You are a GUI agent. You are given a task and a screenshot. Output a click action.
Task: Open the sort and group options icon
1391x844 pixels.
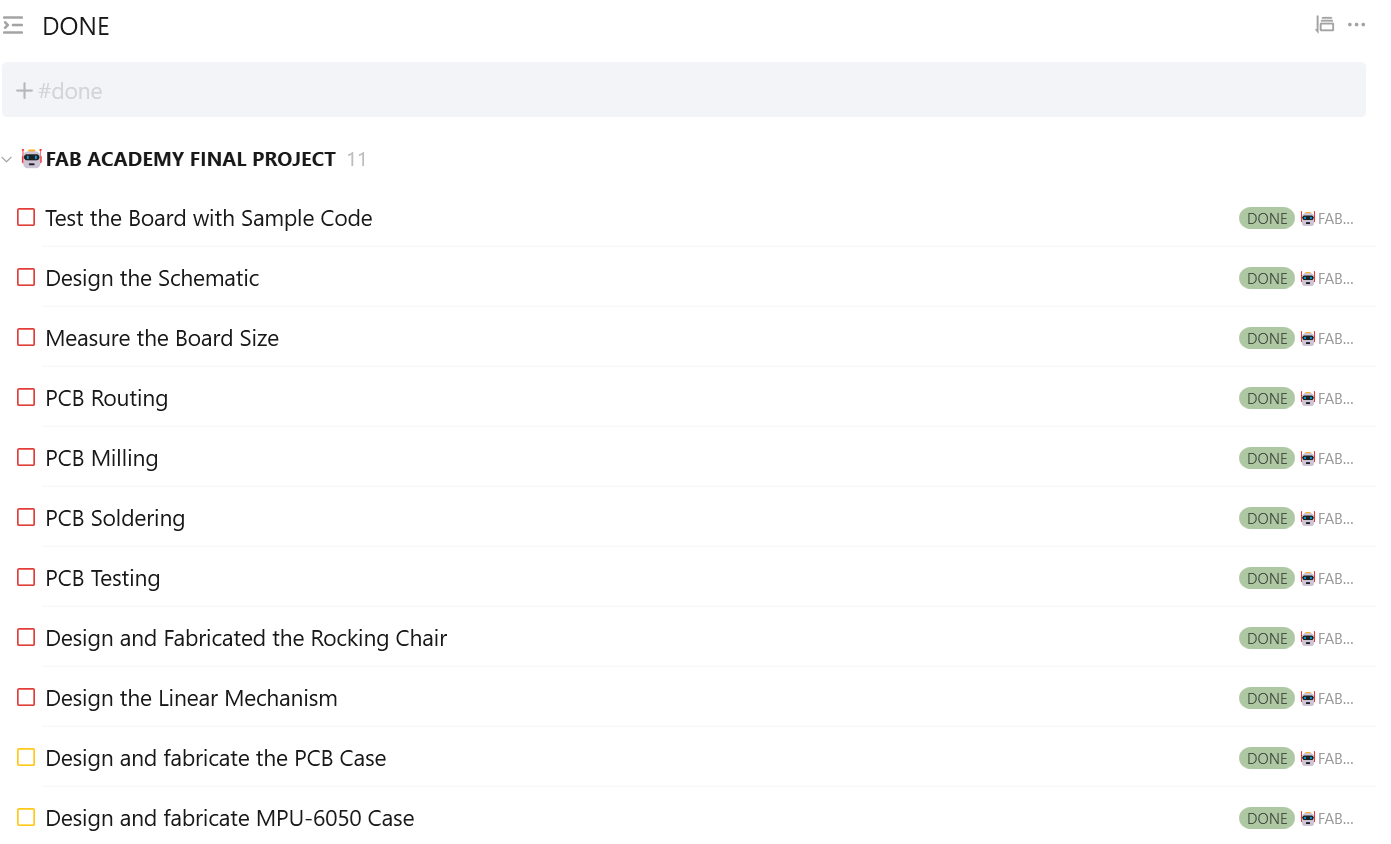(x=1325, y=25)
